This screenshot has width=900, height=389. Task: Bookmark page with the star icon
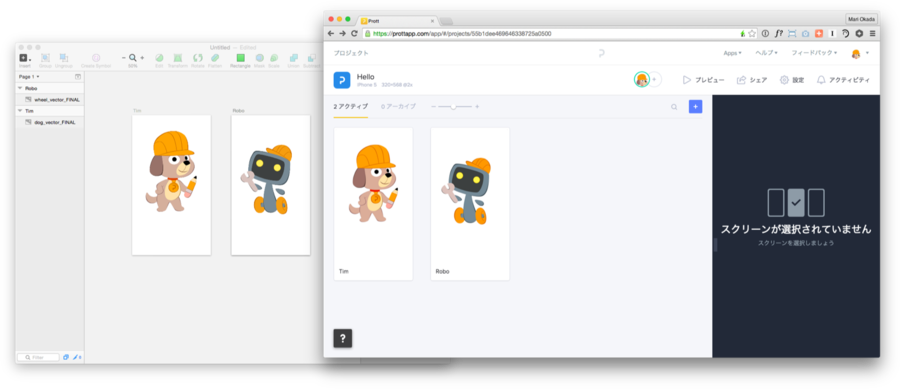[752, 33]
